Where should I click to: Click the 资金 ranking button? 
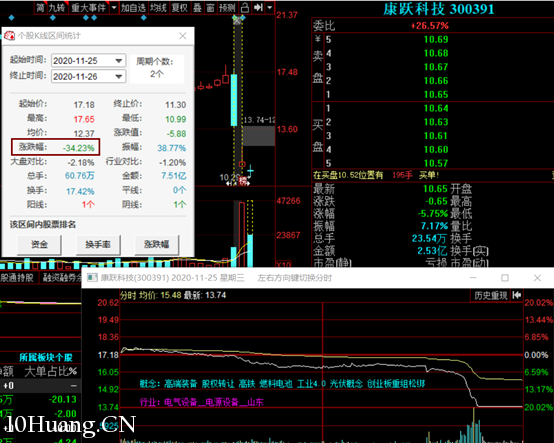coord(39,244)
